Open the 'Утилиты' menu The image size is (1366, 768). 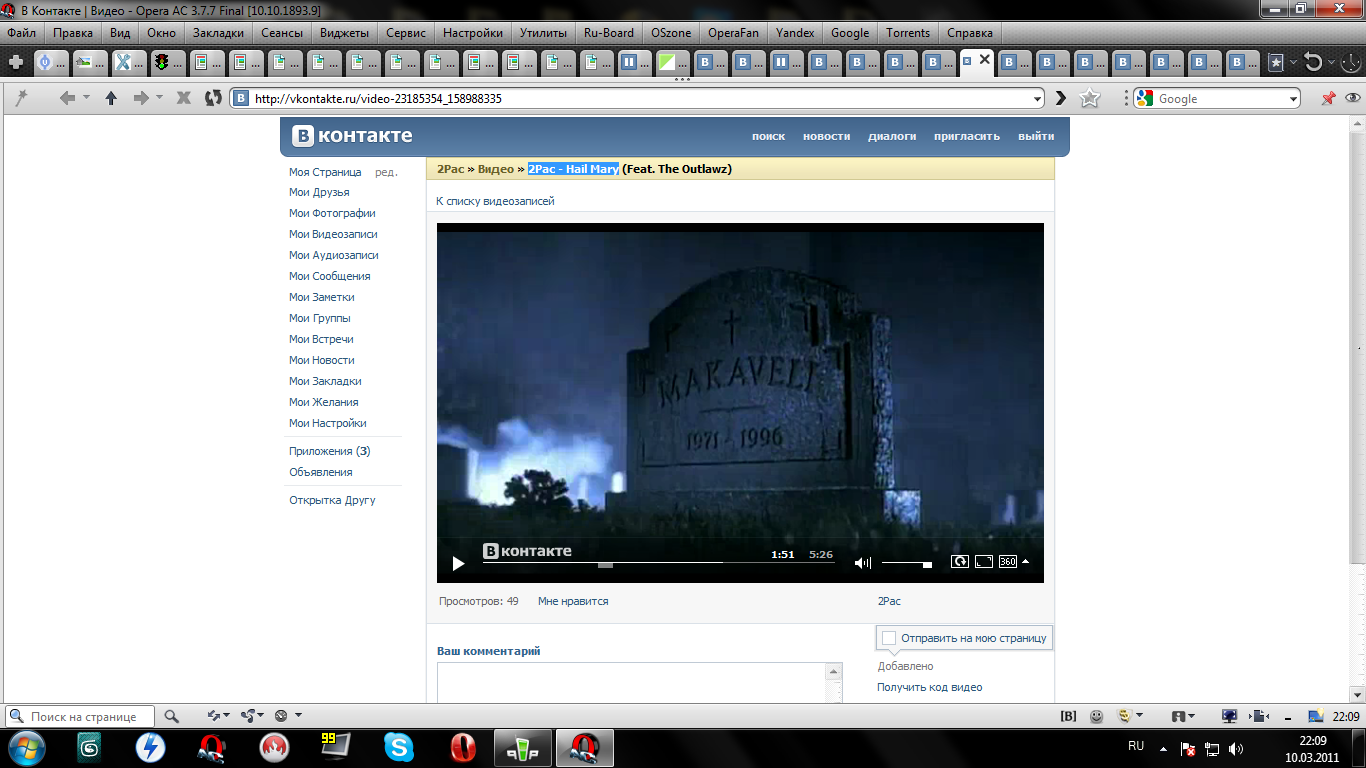[543, 33]
